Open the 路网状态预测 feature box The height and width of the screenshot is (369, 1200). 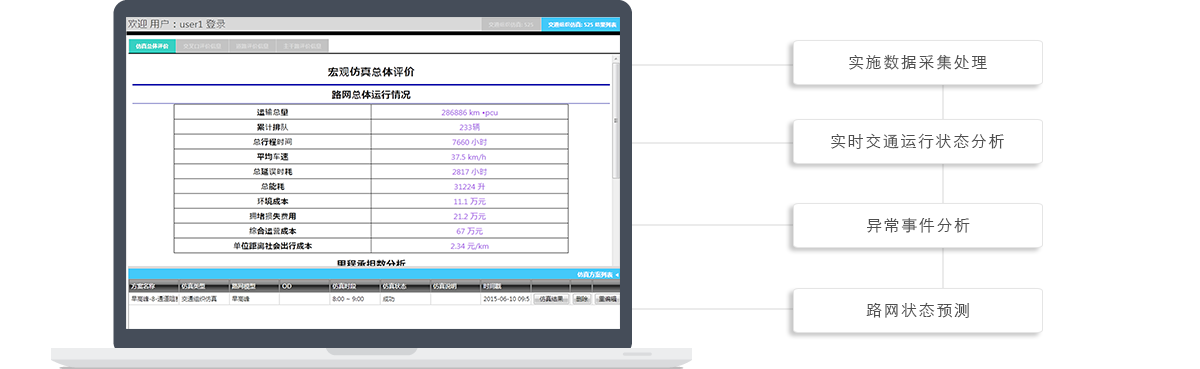[x=917, y=310]
